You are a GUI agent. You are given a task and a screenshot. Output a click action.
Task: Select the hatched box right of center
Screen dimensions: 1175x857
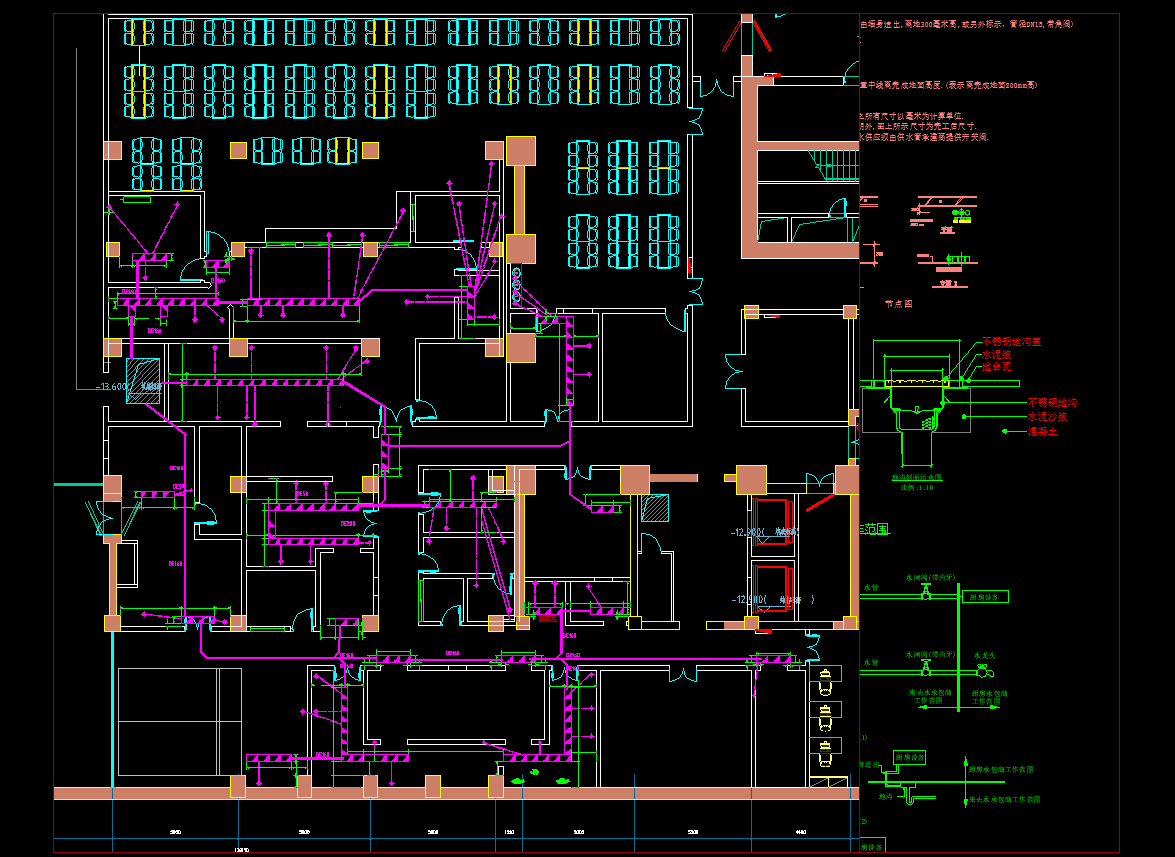(x=655, y=508)
